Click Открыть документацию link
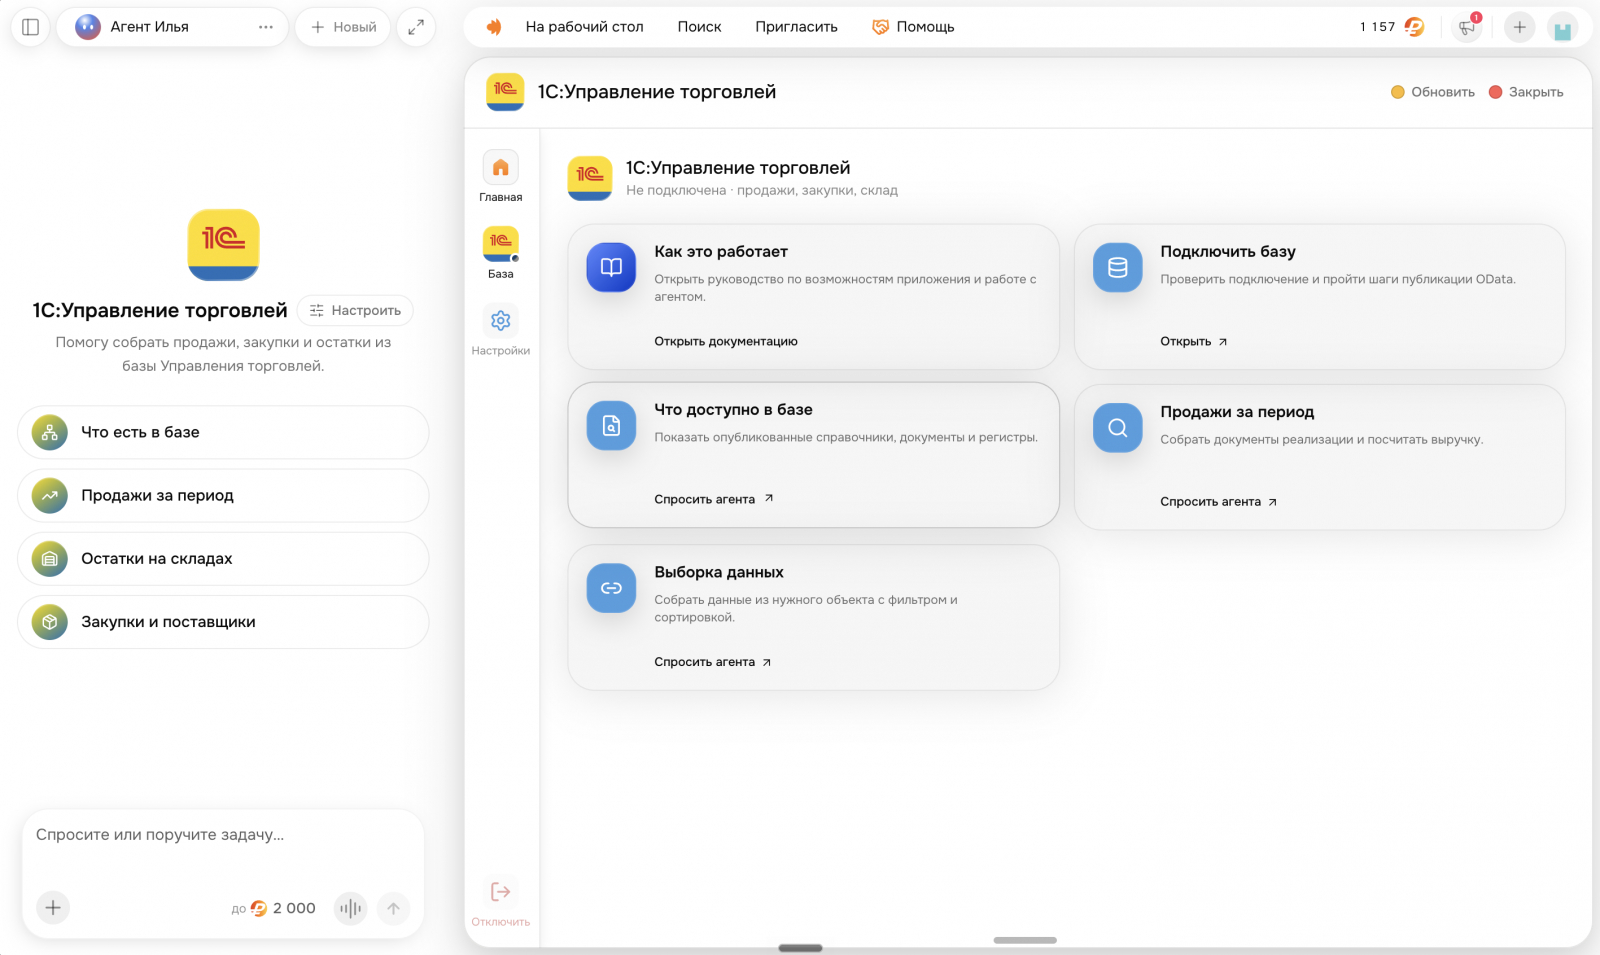This screenshot has height=955, width=1600. [726, 341]
